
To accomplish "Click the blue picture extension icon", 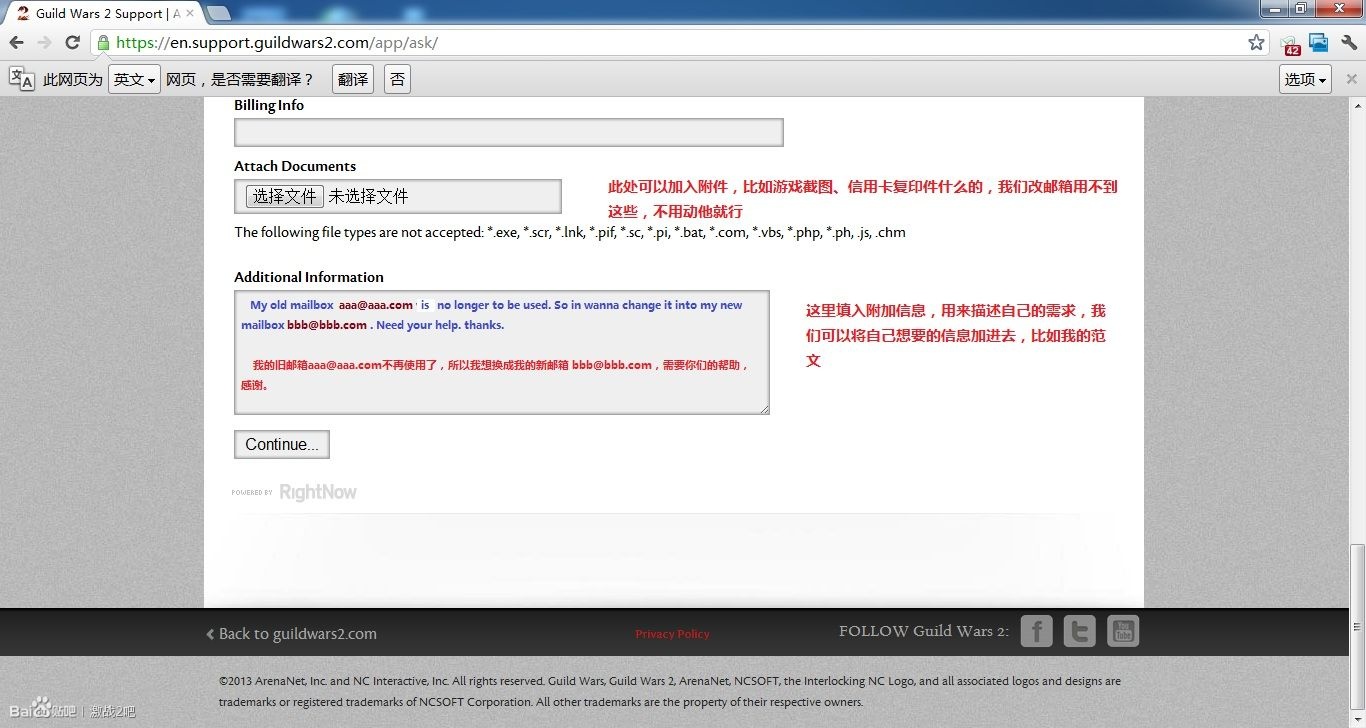I will pos(1319,42).
